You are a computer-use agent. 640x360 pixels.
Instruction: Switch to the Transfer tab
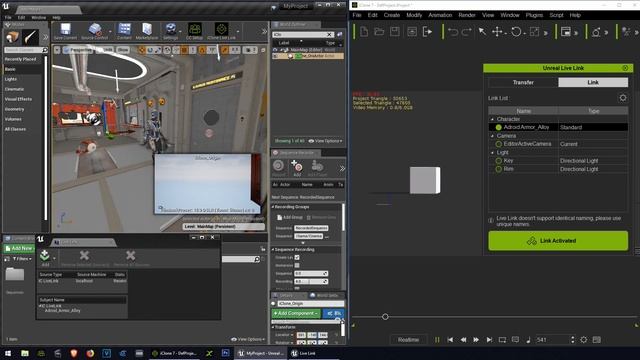point(523,82)
